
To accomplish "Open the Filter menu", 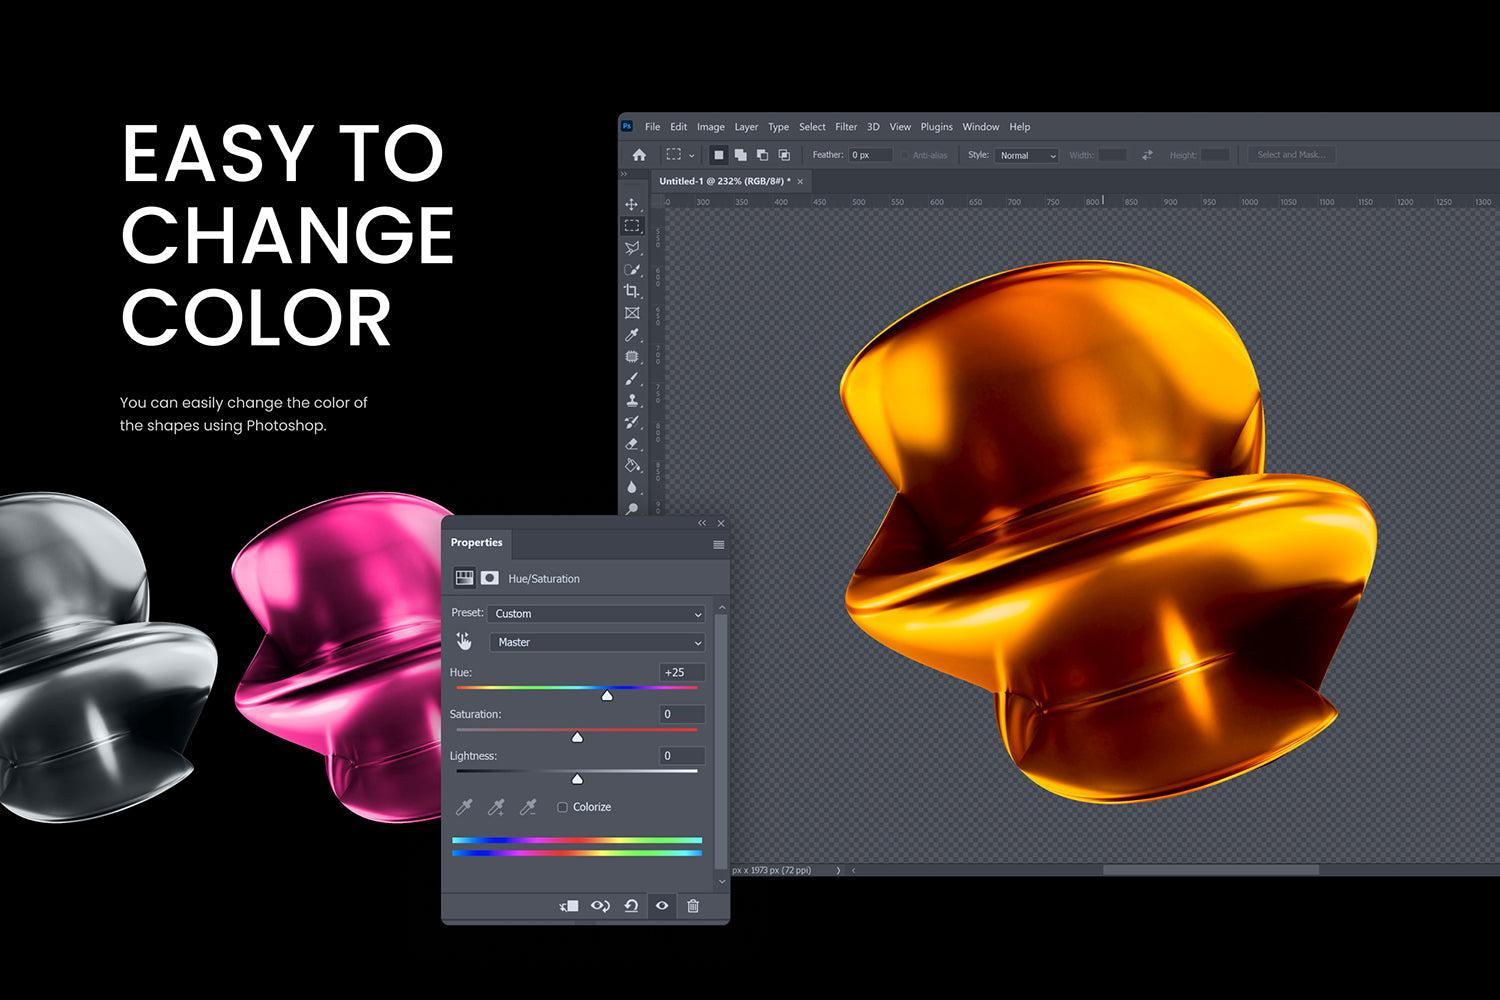I will coord(846,126).
